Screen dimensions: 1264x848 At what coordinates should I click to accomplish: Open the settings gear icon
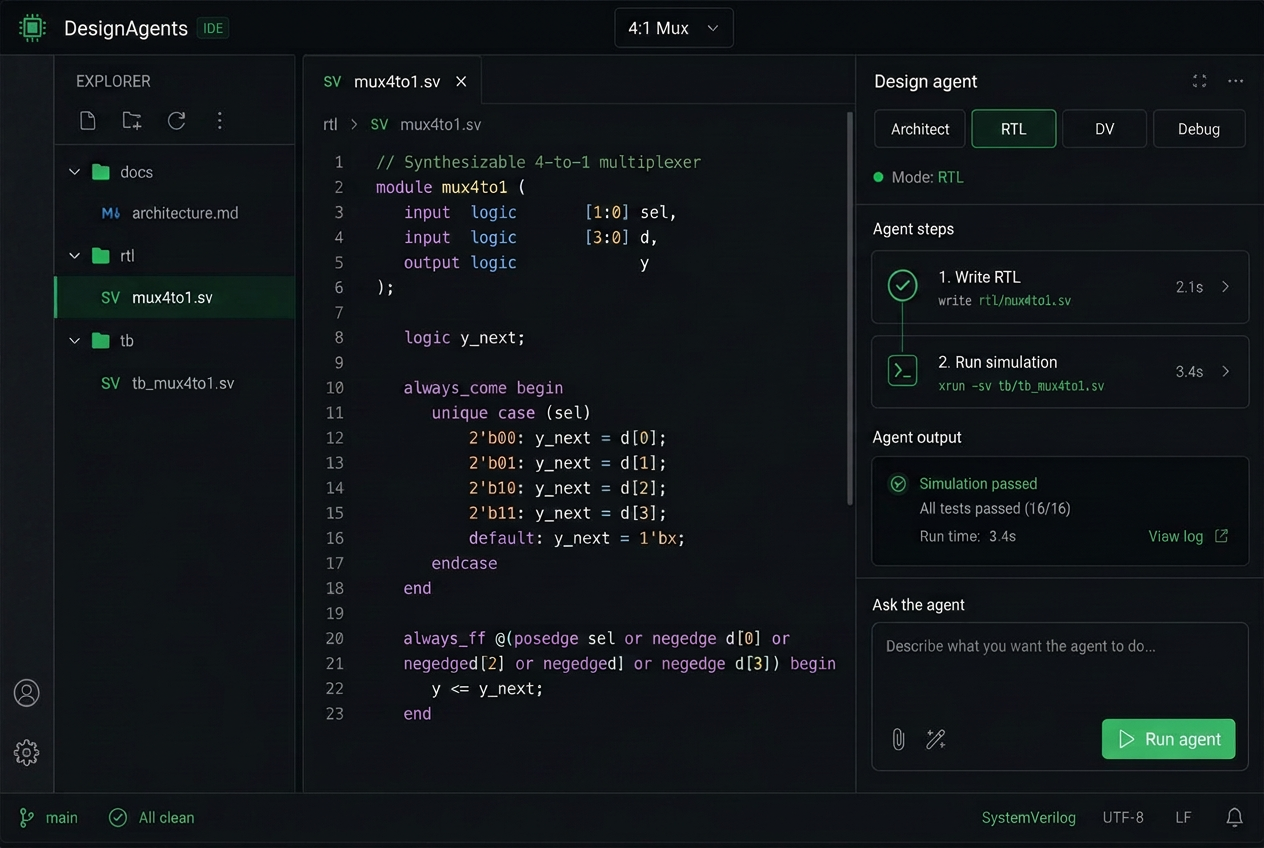click(x=27, y=753)
